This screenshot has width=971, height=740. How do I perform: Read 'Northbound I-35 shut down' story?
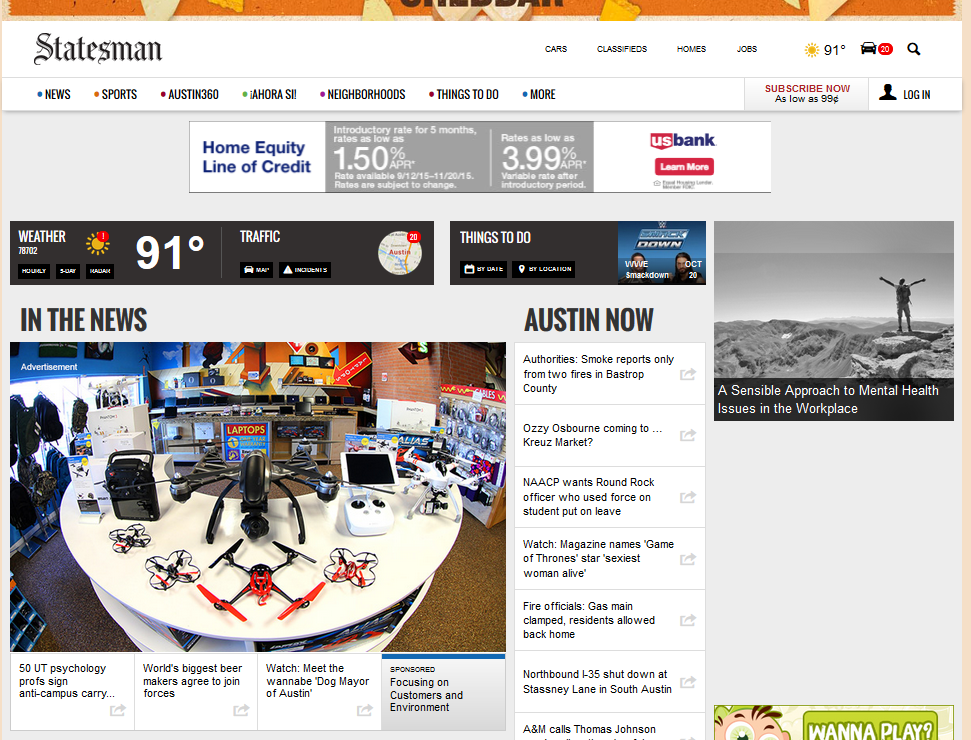point(597,682)
